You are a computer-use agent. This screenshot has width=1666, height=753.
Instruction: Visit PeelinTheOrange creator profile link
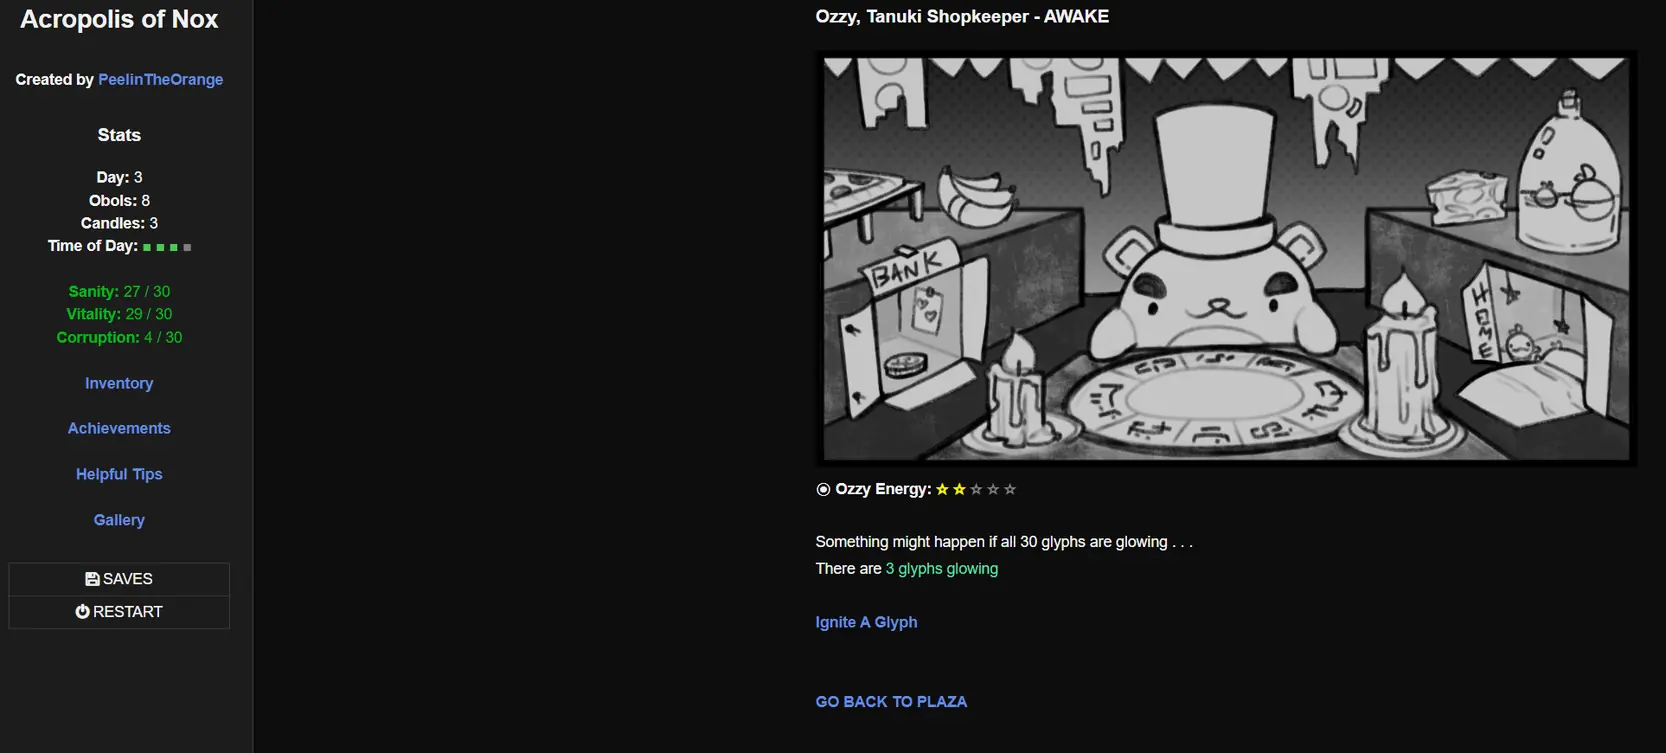(160, 79)
